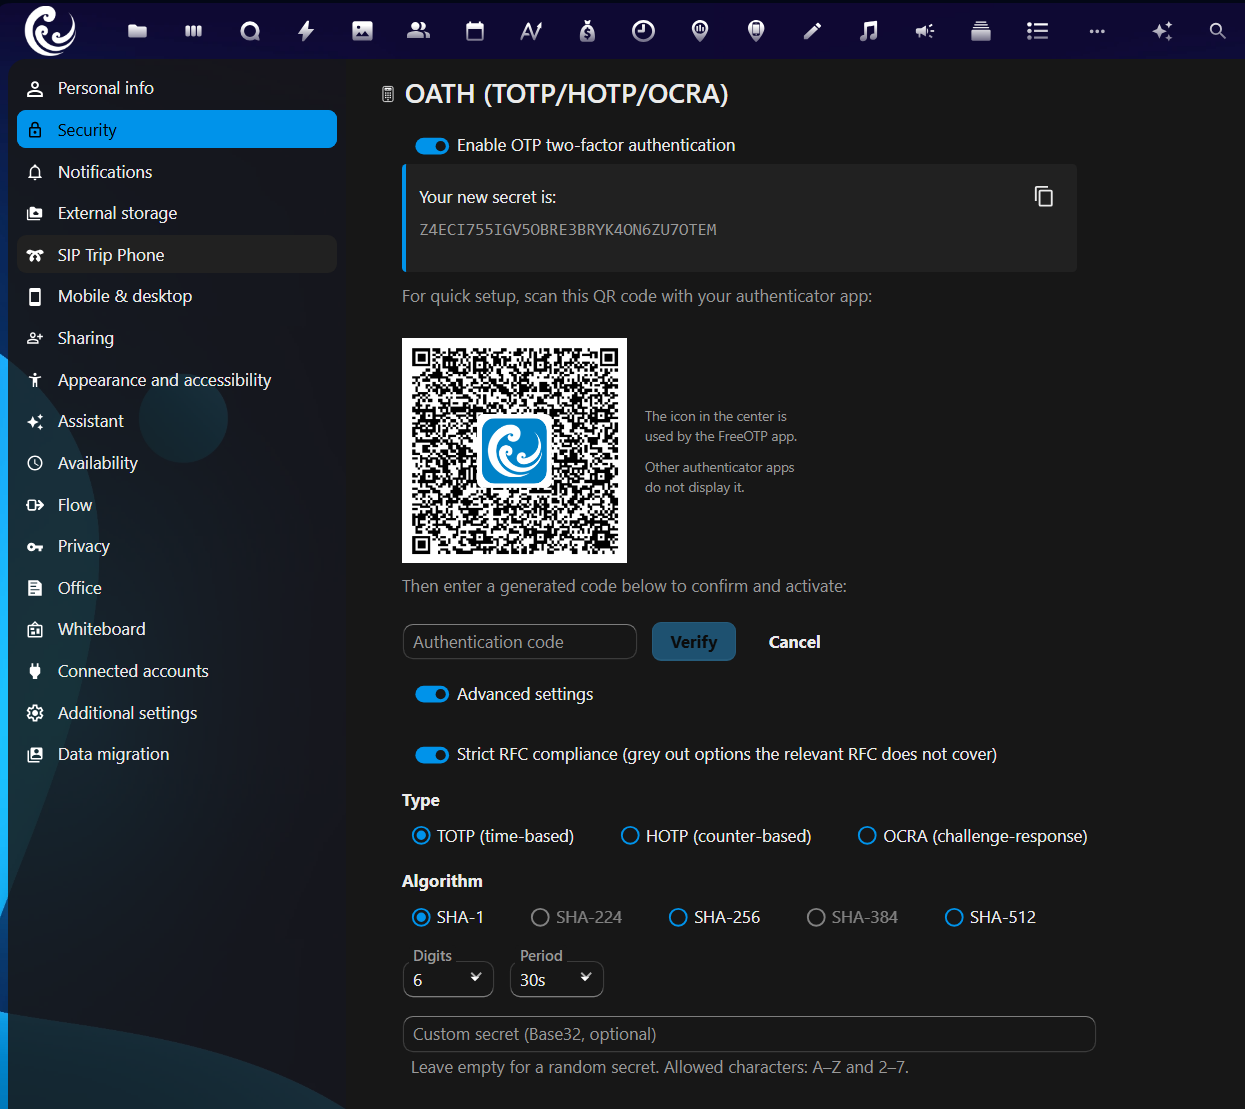Open Security settings section
Screen dimensions: 1245x1109
click(177, 130)
